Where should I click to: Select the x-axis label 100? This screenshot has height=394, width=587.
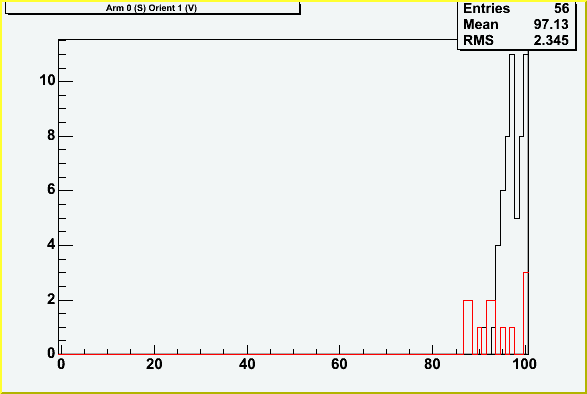(x=524, y=364)
